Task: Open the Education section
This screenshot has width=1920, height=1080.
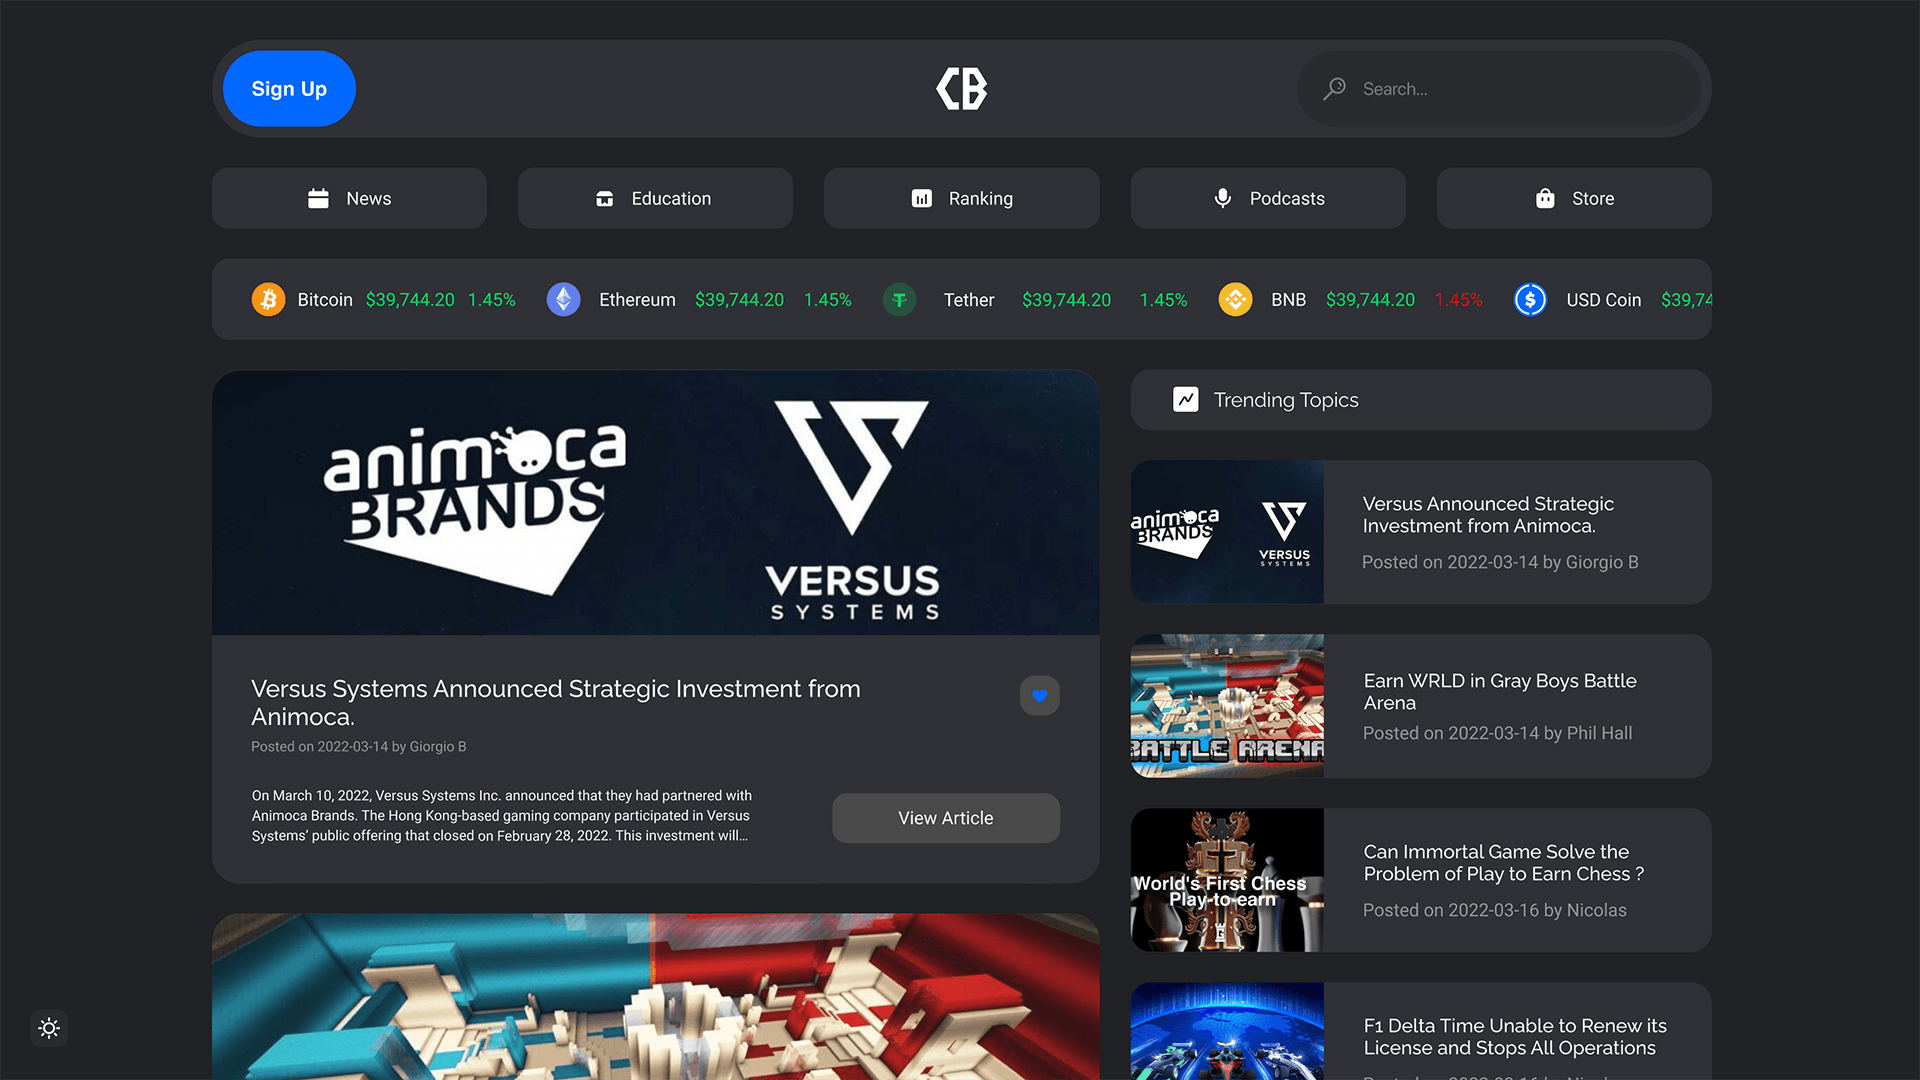Action: pos(655,198)
